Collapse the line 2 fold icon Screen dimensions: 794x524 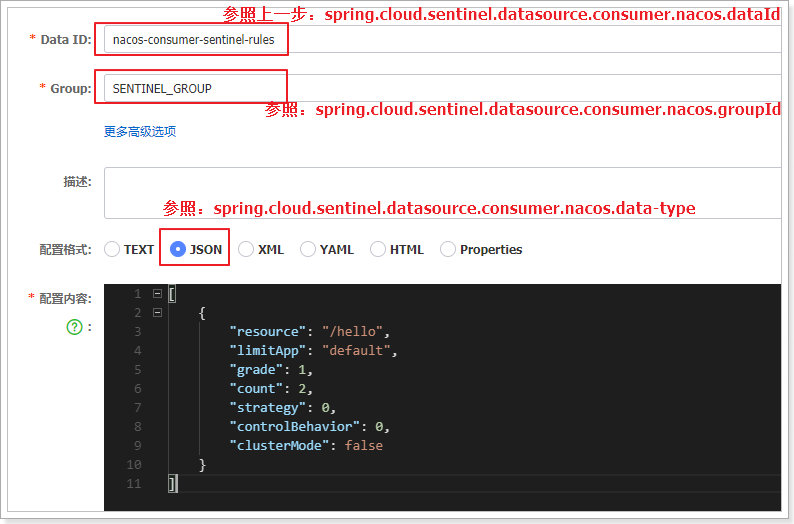click(157, 313)
